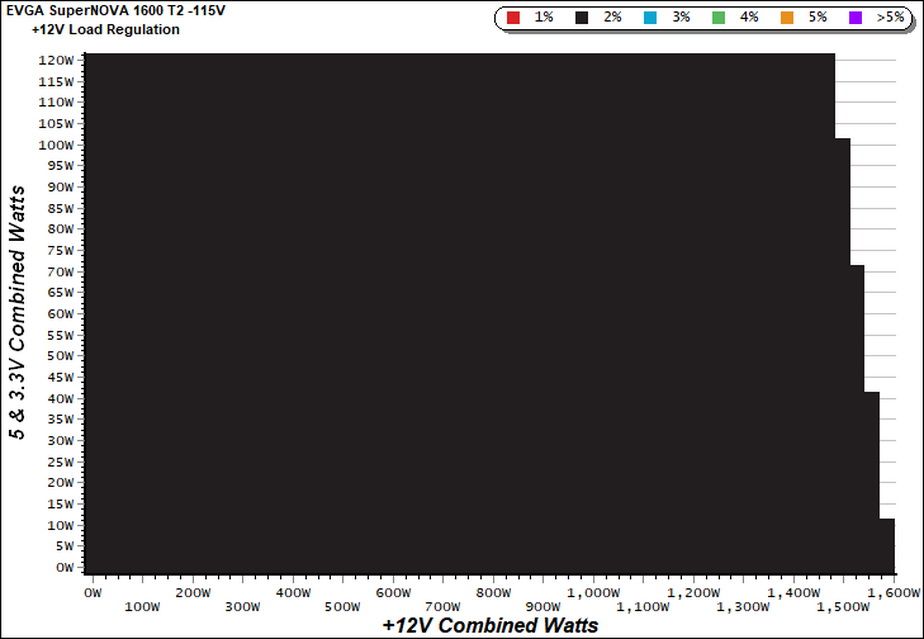Click the '500W' x-axis label
The image size is (924, 639).
click(x=342, y=607)
